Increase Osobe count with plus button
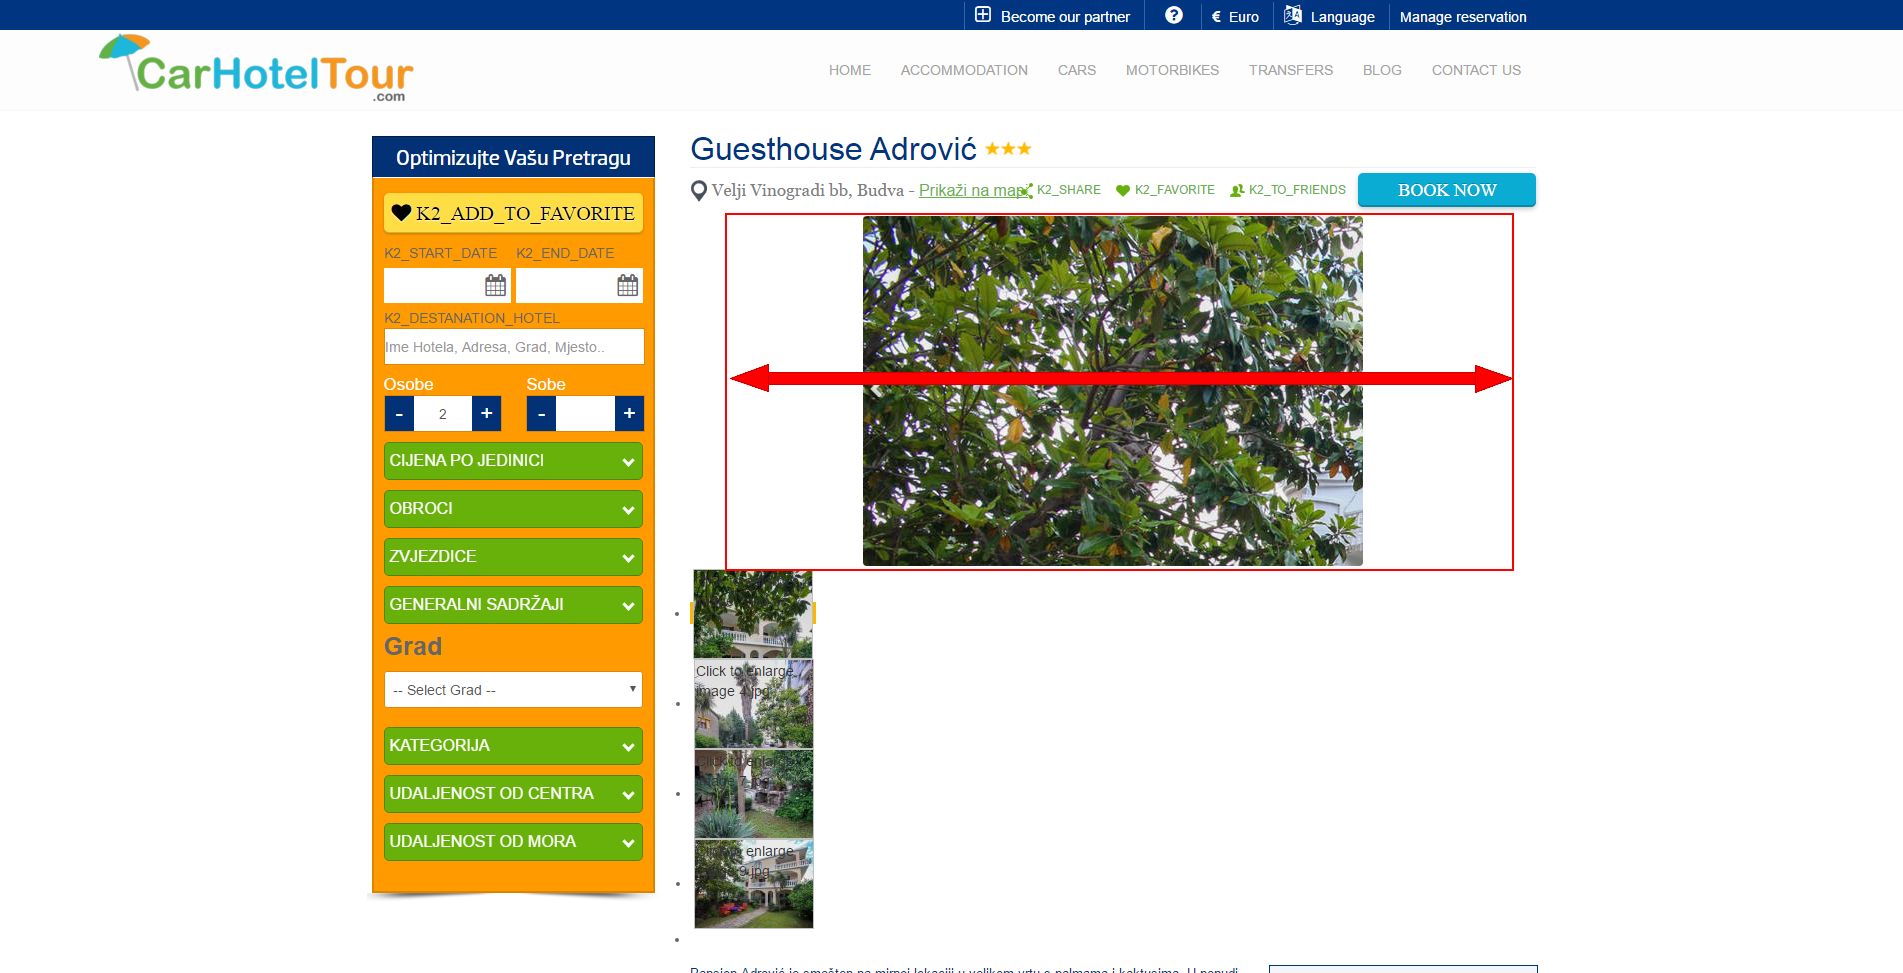The height and width of the screenshot is (973, 1903). 487,413
